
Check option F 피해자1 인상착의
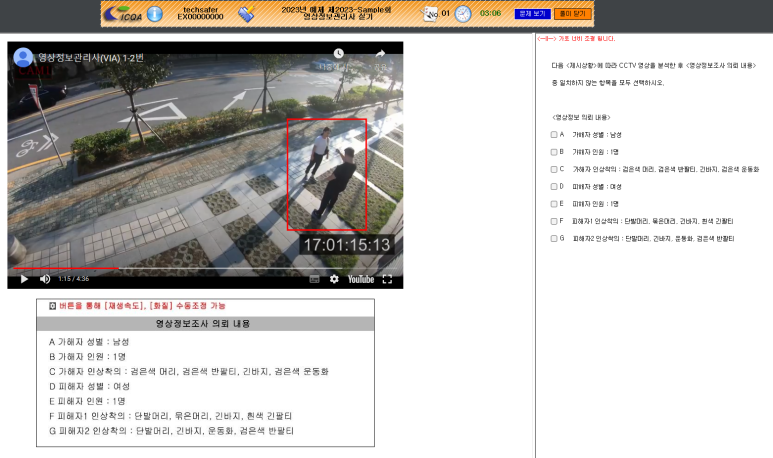pos(554,221)
